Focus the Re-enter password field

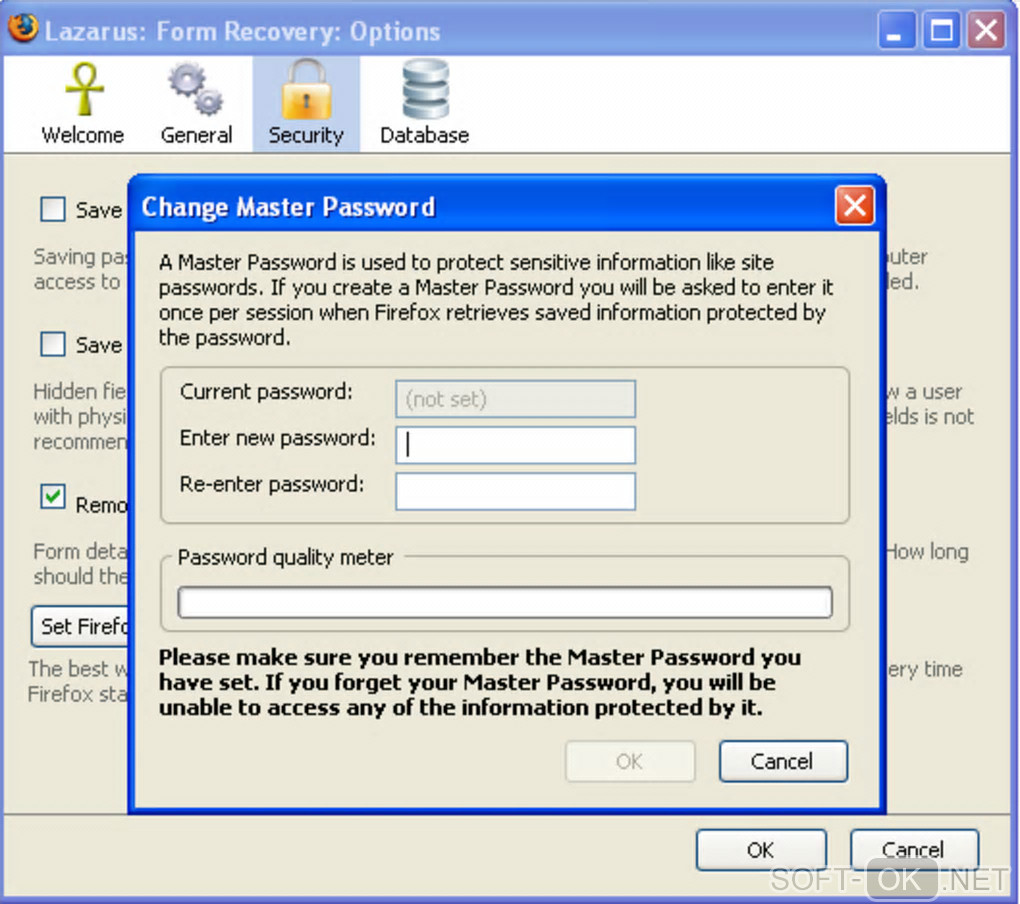515,491
